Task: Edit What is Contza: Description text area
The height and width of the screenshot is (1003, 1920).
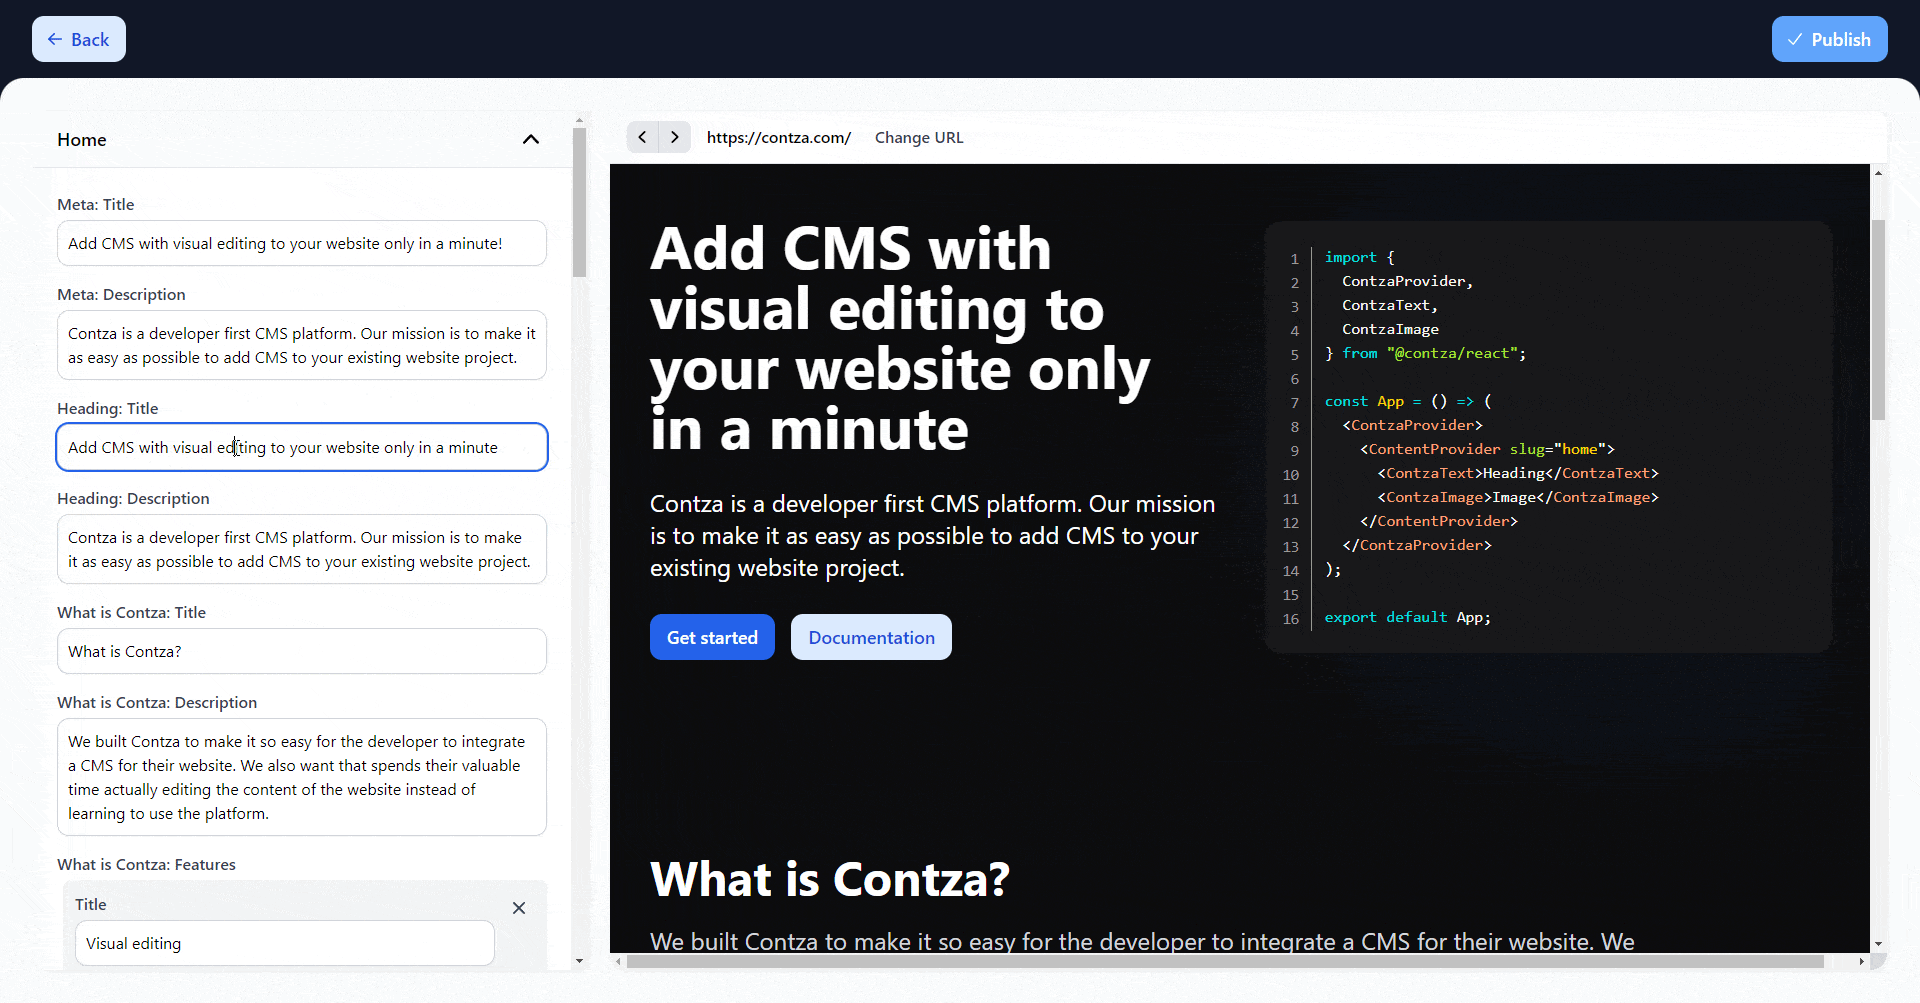Action: [x=302, y=777]
